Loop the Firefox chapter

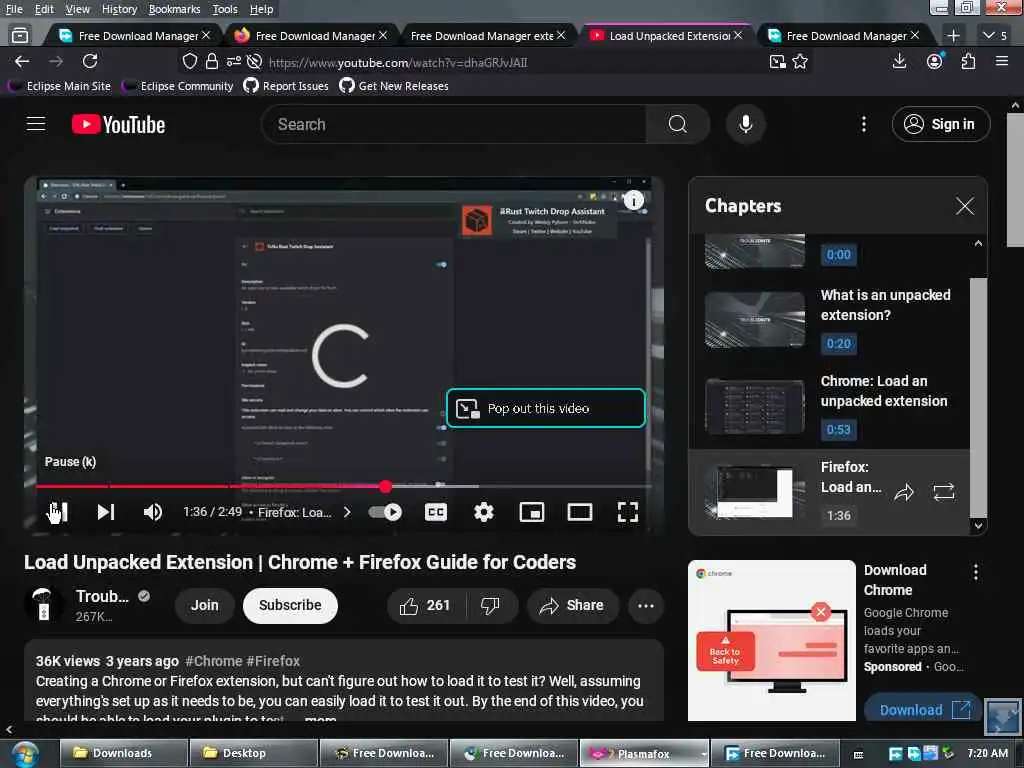point(944,492)
